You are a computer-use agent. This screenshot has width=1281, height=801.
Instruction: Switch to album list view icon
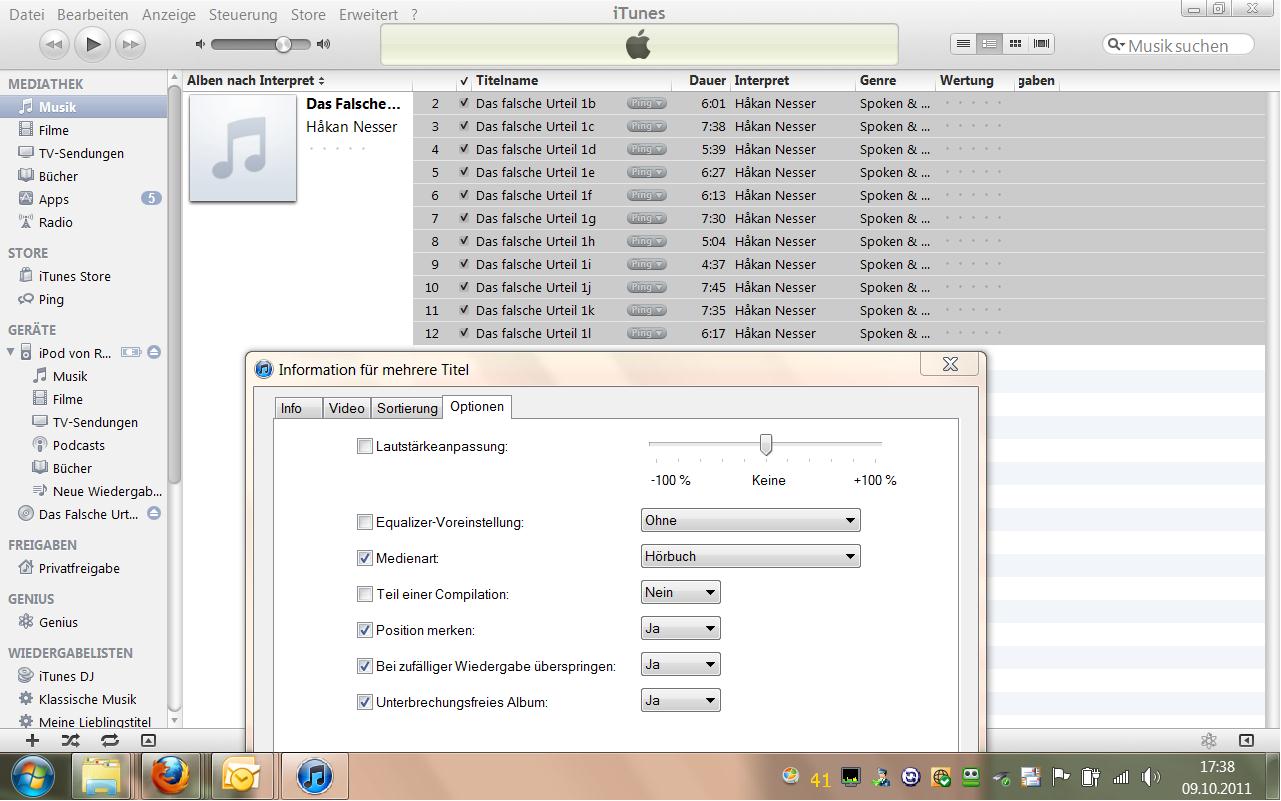pos(989,44)
